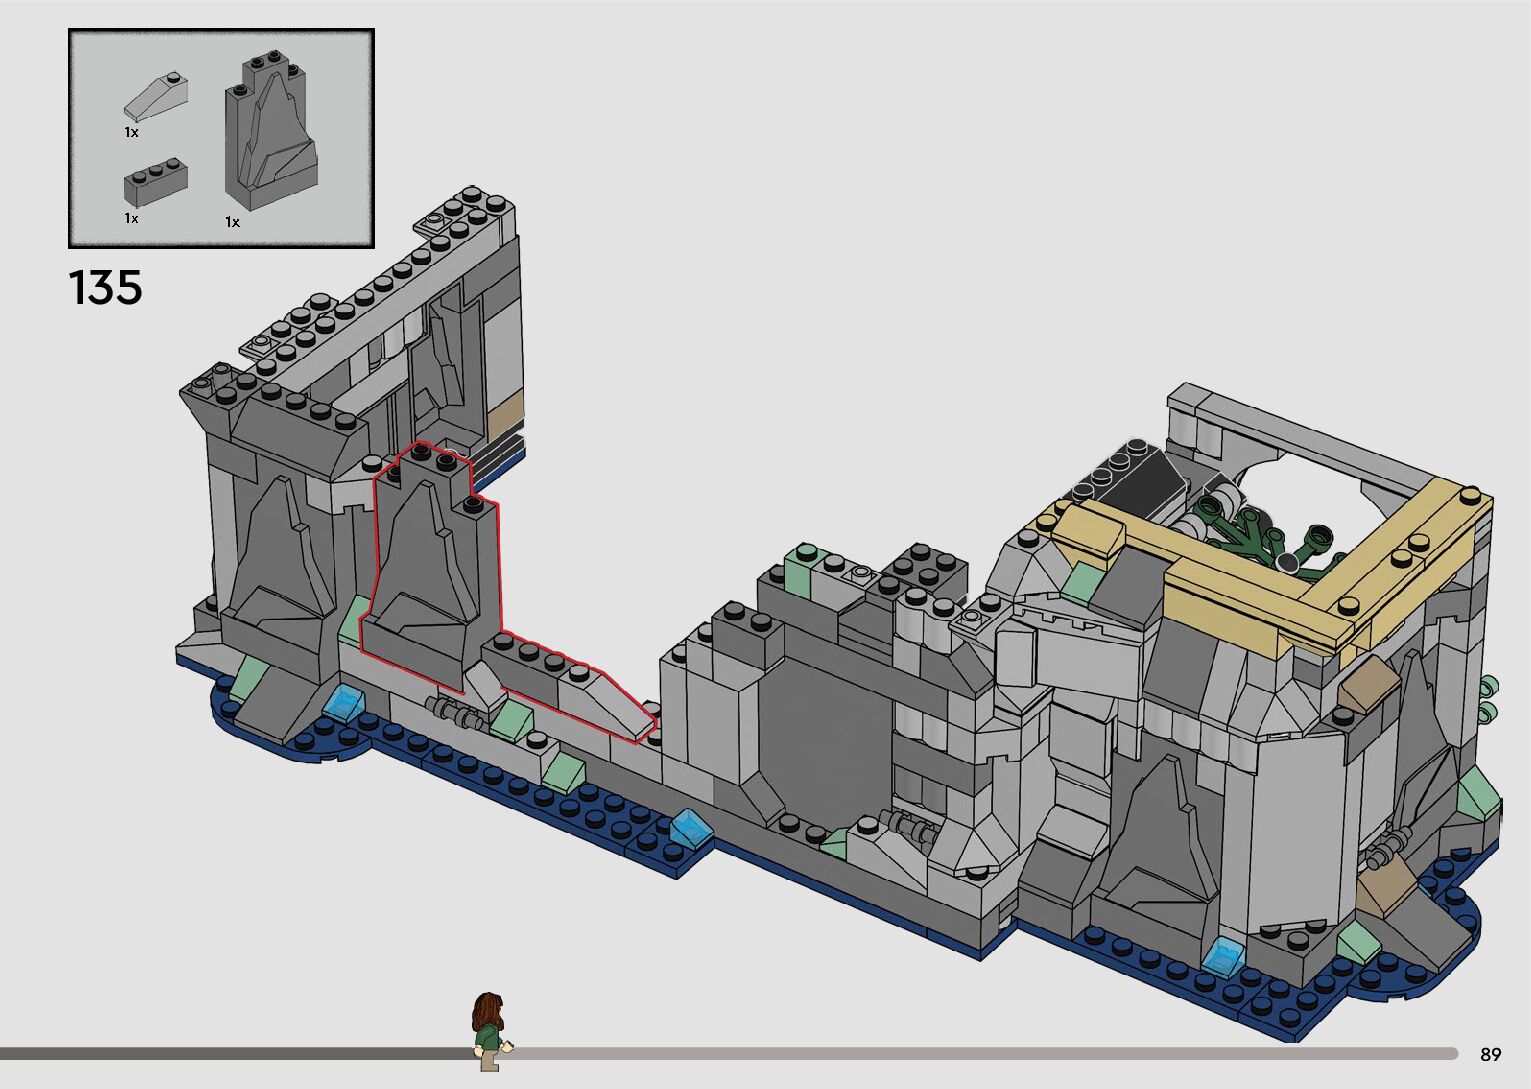The width and height of the screenshot is (1531, 1089).
Task: Click the transparent blue tile at middle base
Action: click(x=689, y=828)
